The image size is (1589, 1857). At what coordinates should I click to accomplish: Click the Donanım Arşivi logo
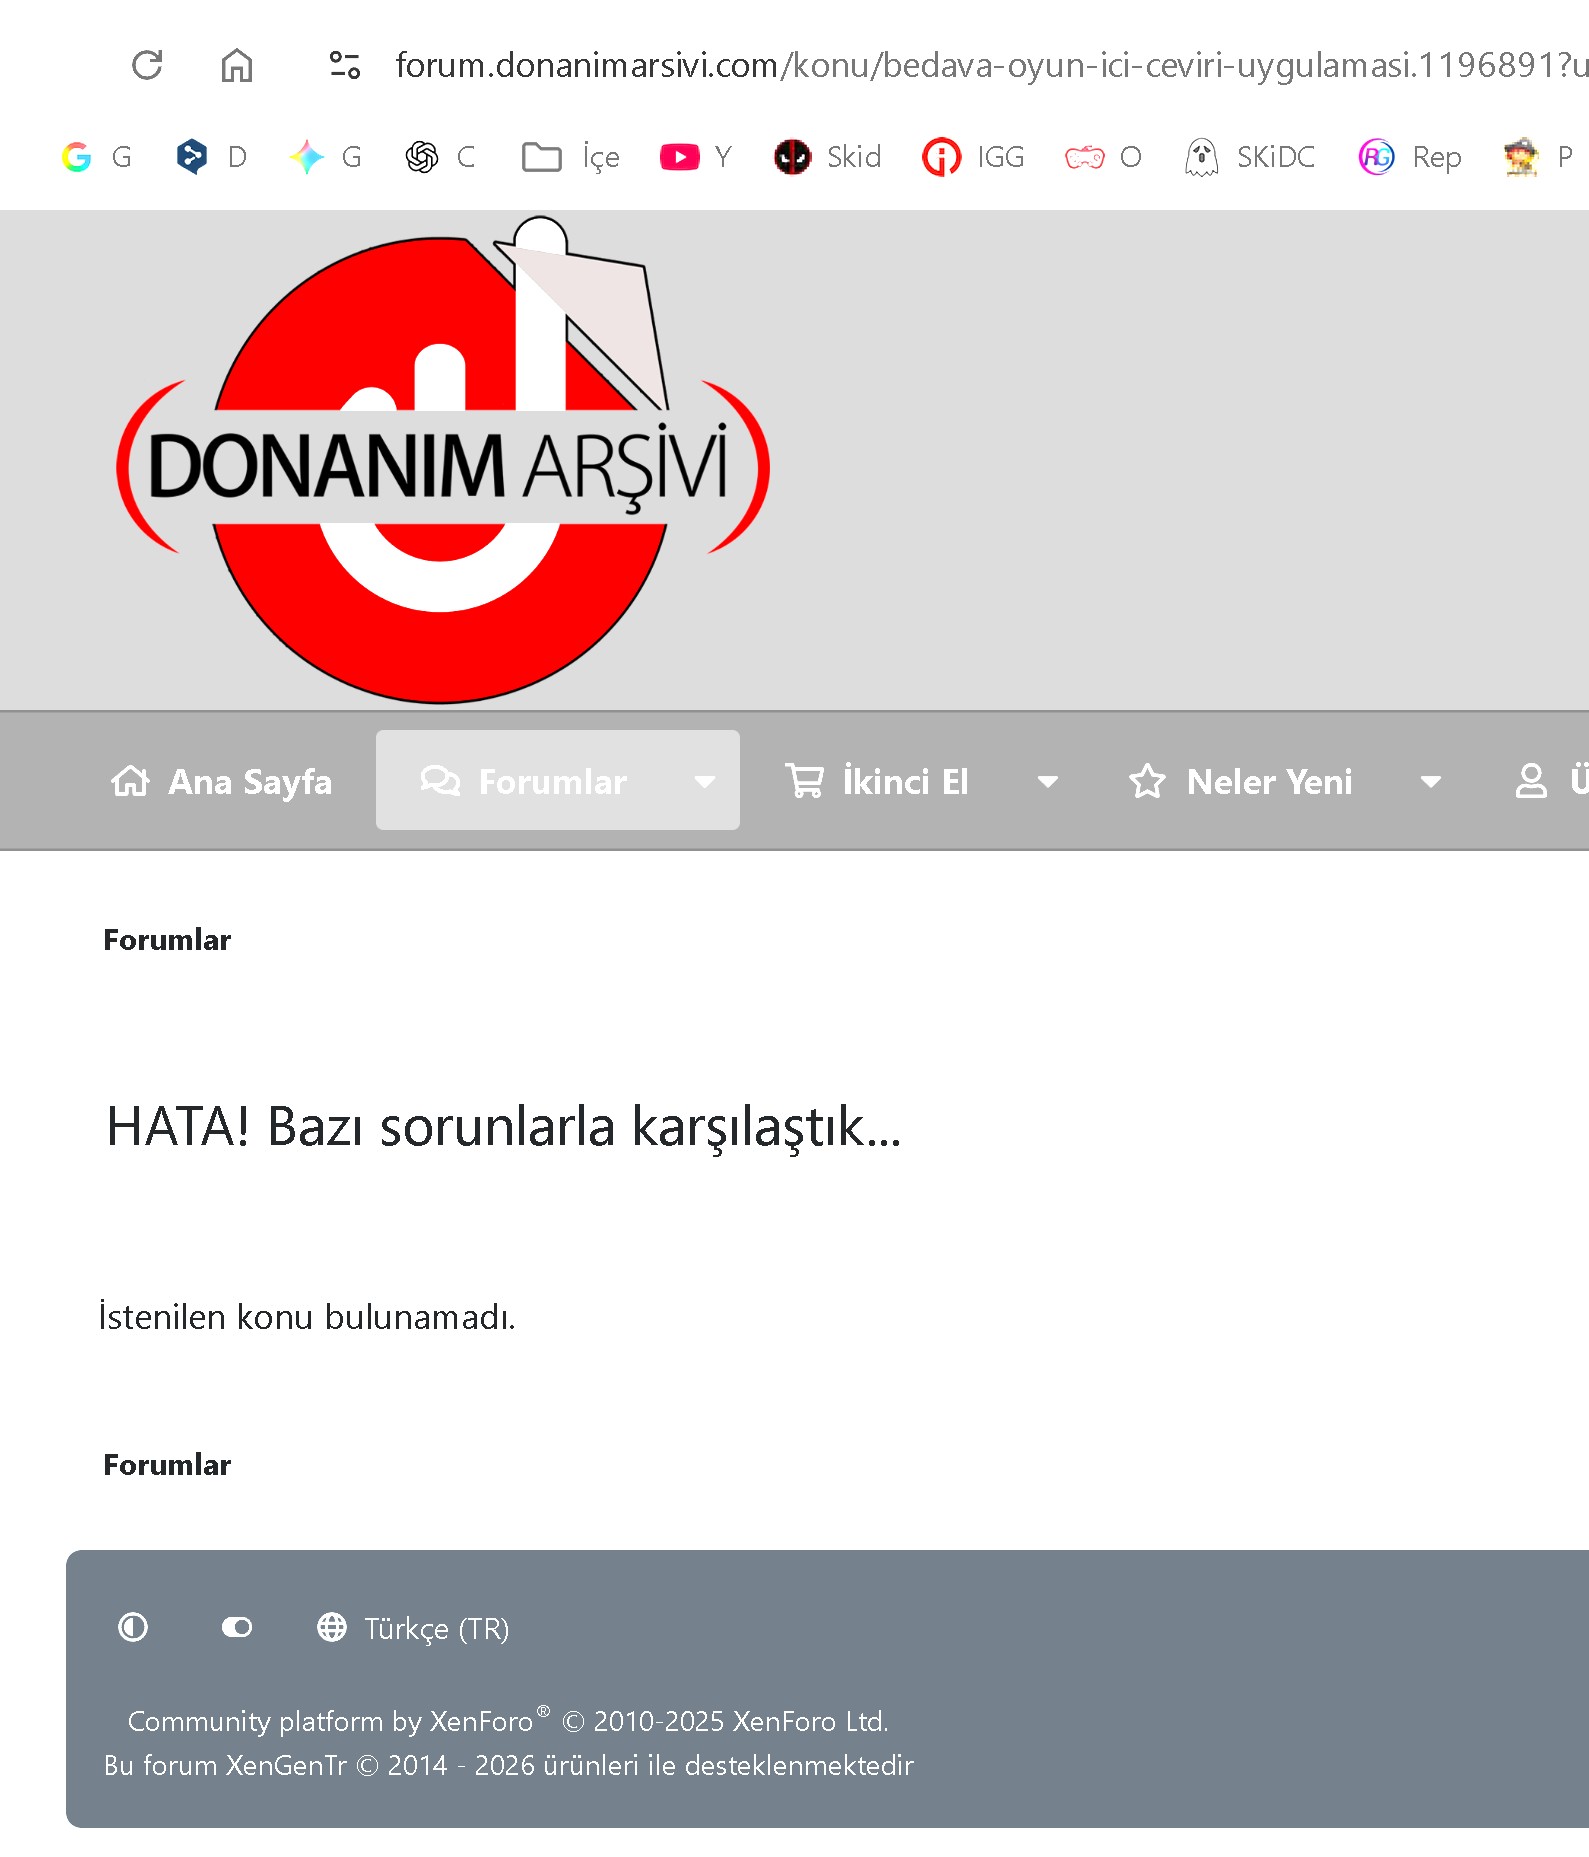(442, 462)
